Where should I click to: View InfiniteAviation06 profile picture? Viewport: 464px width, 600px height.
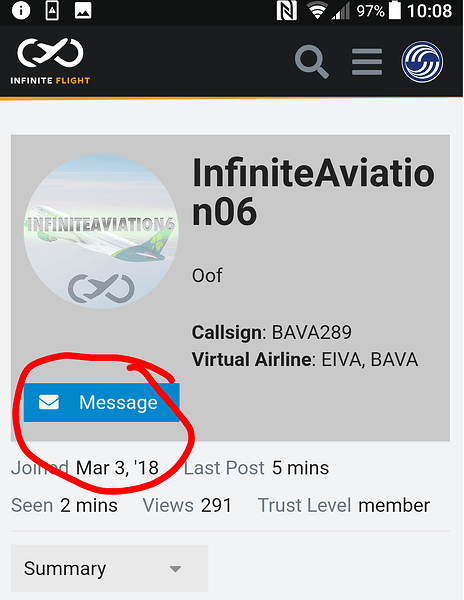pos(101,232)
